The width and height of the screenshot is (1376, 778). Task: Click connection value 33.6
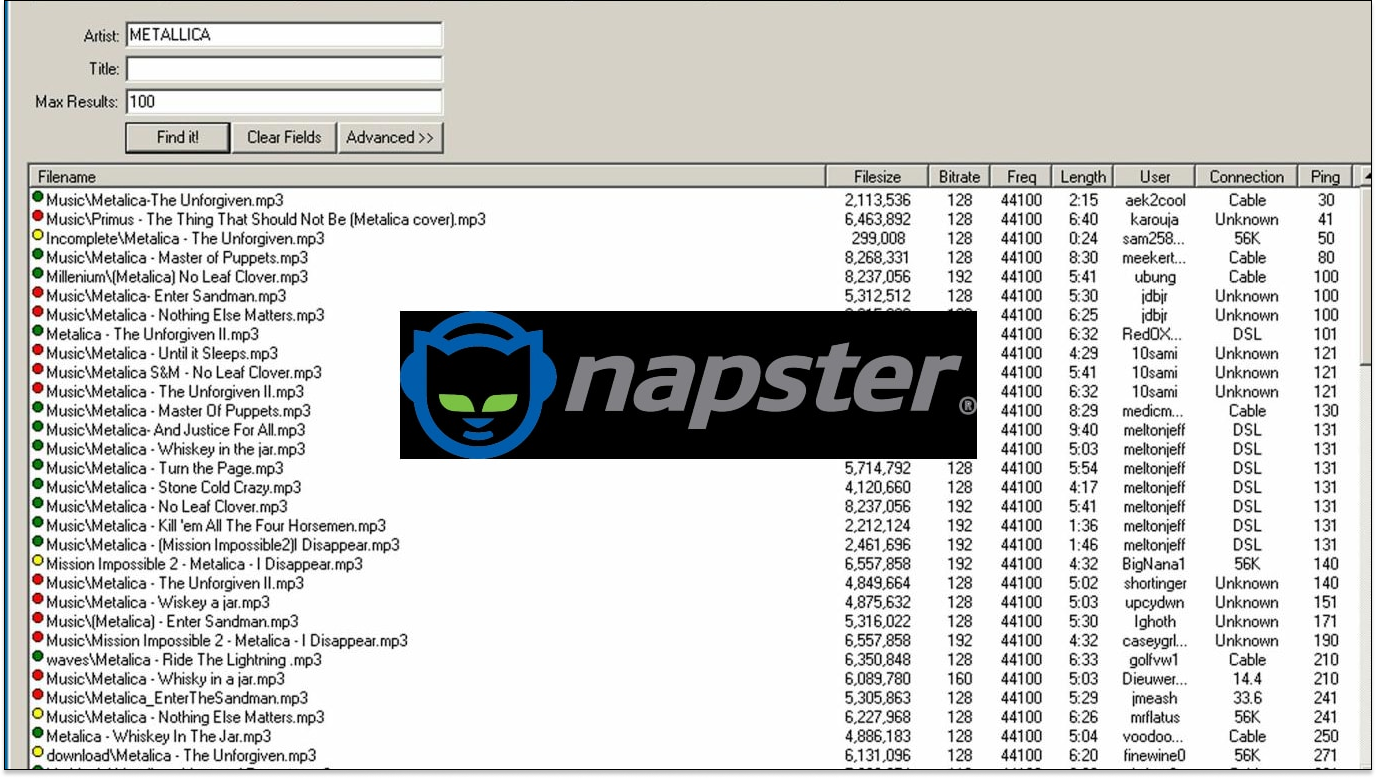[x=1246, y=698]
